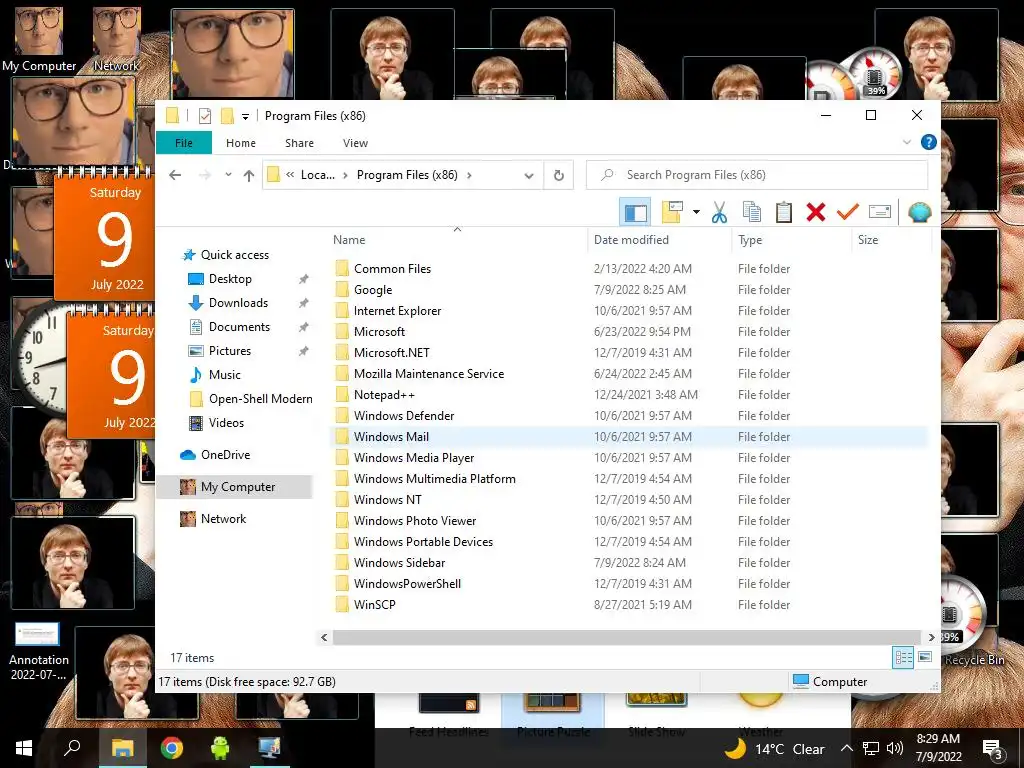The width and height of the screenshot is (1024, 768).
Task: Open the address bar history dropdown
Action: tap(529, 175)
